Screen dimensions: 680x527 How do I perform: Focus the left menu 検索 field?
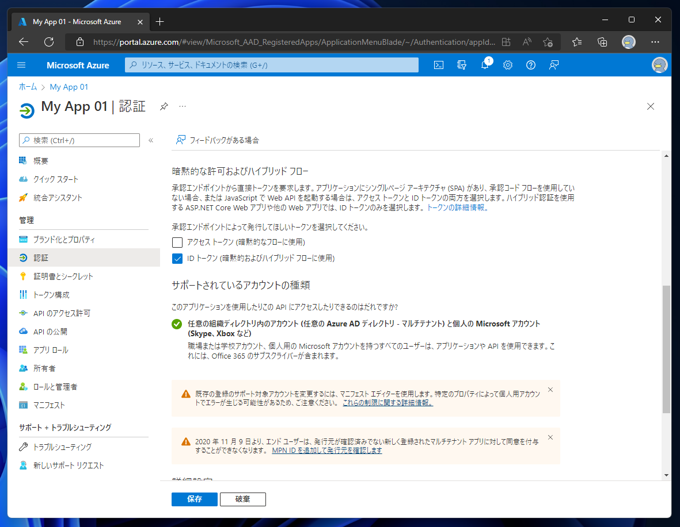(x=79, y=140)
